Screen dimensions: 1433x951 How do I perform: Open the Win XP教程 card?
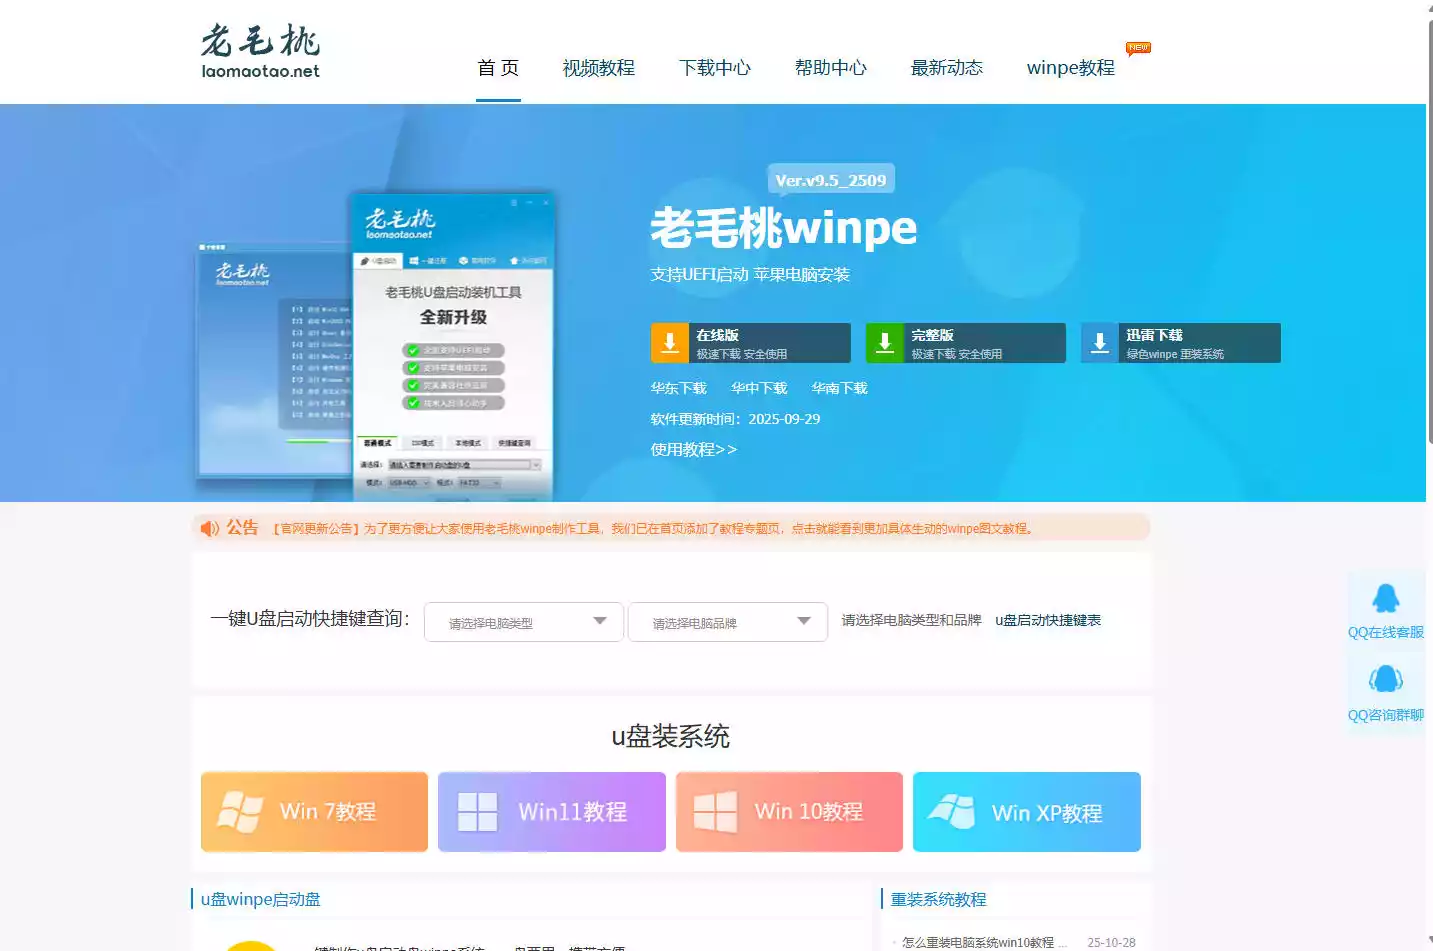pyautogui.click(x=1027, y=812)
